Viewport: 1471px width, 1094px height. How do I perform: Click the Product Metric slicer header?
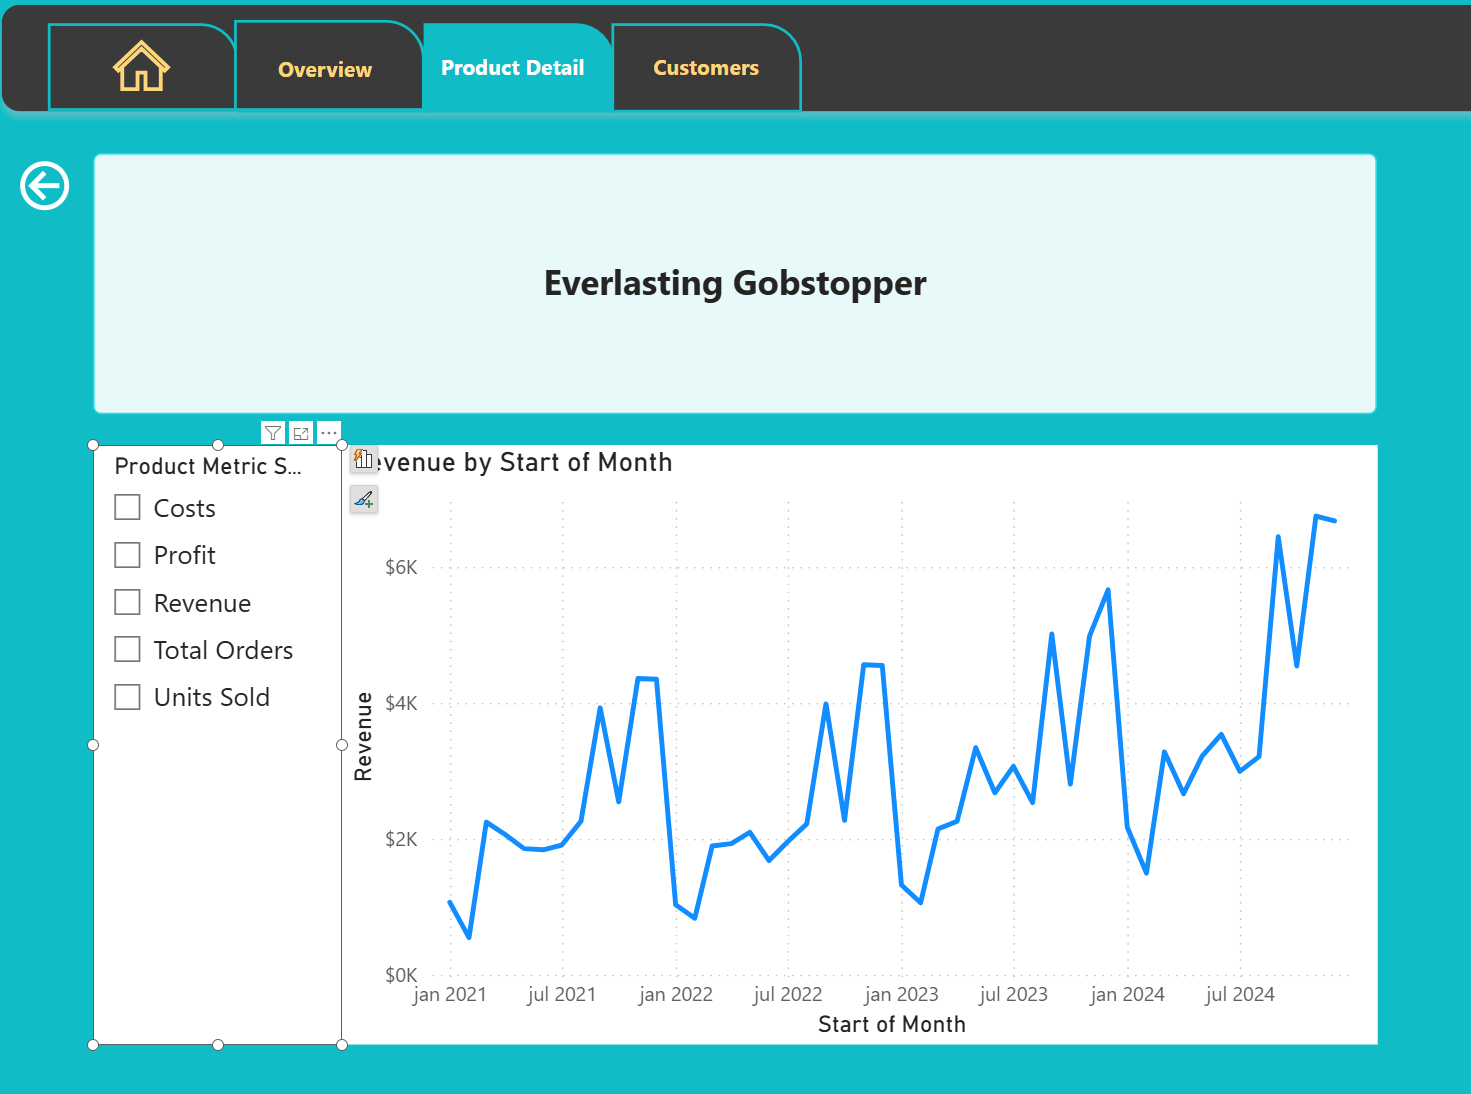(208, 466)
